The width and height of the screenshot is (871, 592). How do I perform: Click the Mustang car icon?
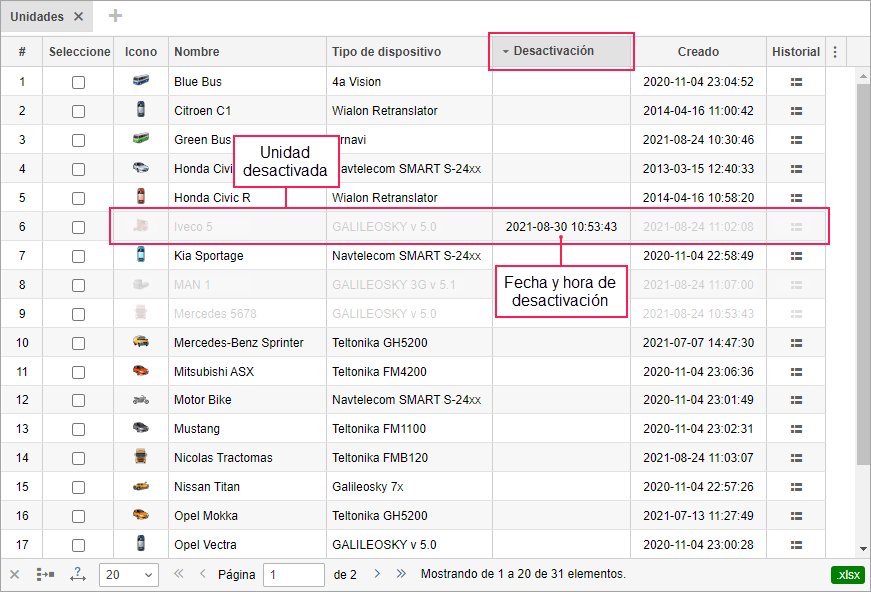point(141,427)
